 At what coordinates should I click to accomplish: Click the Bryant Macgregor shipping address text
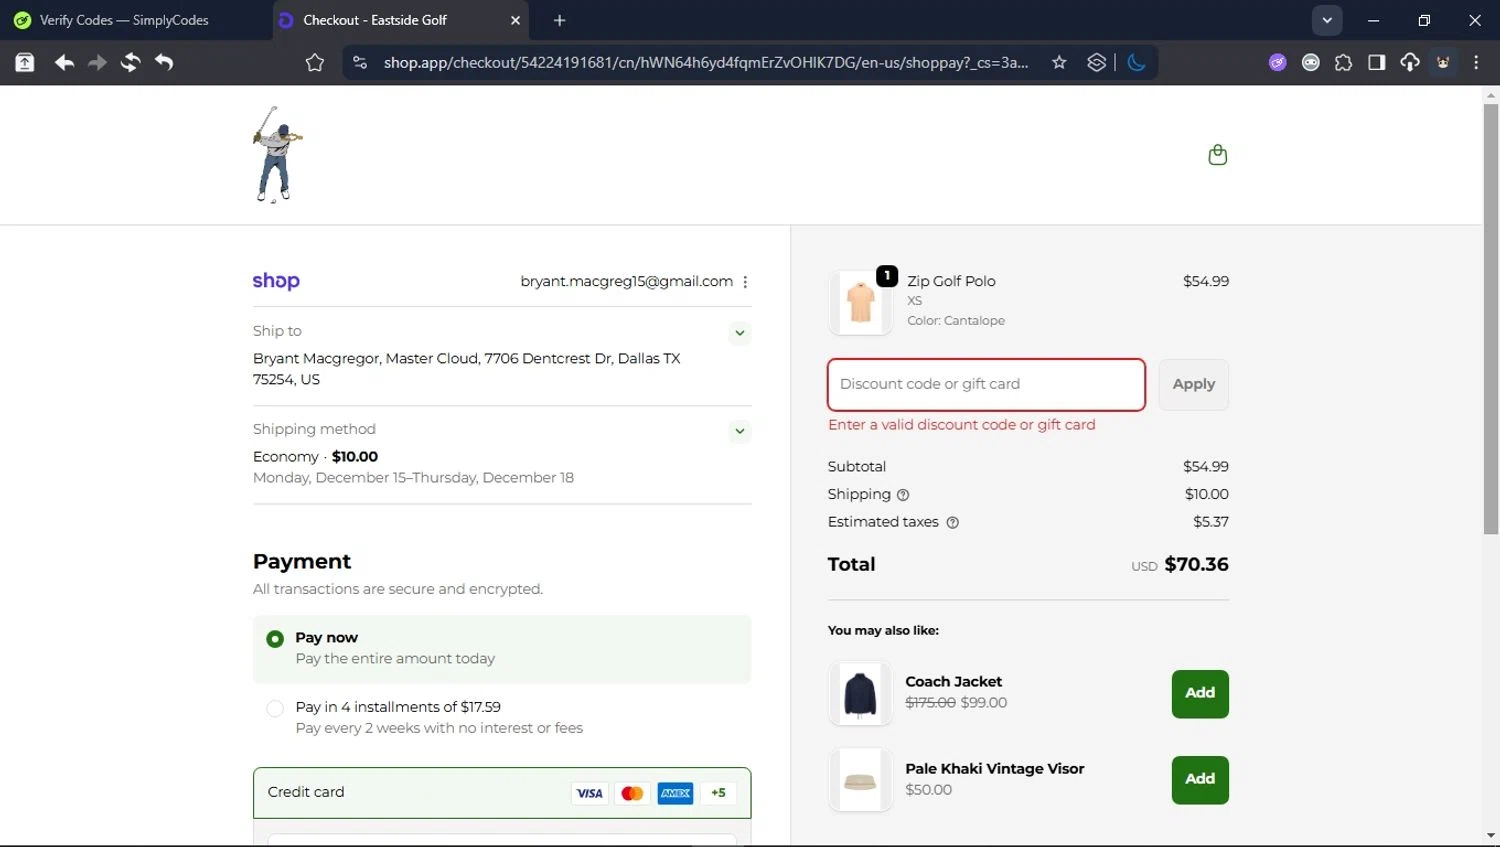coord(467,369)
